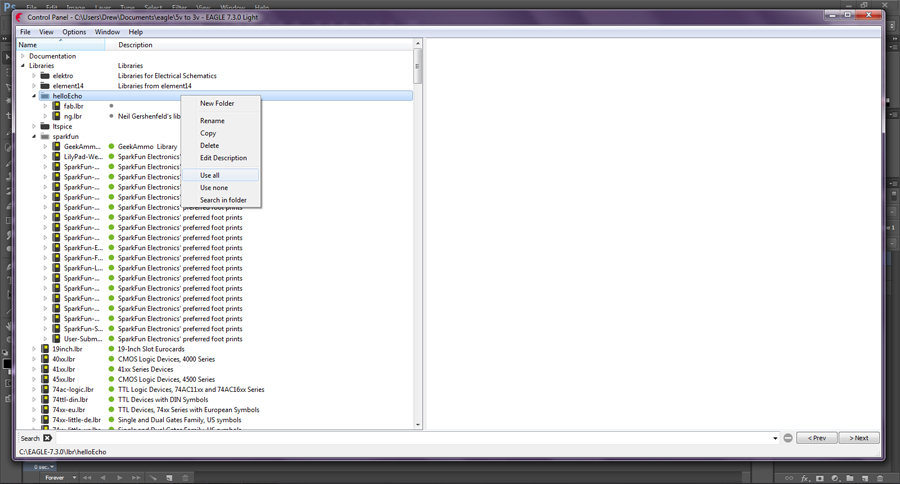Toggle the in-use dot for fab.lbr
Viewport: 900px width, 484px height.
coord(111,106)
